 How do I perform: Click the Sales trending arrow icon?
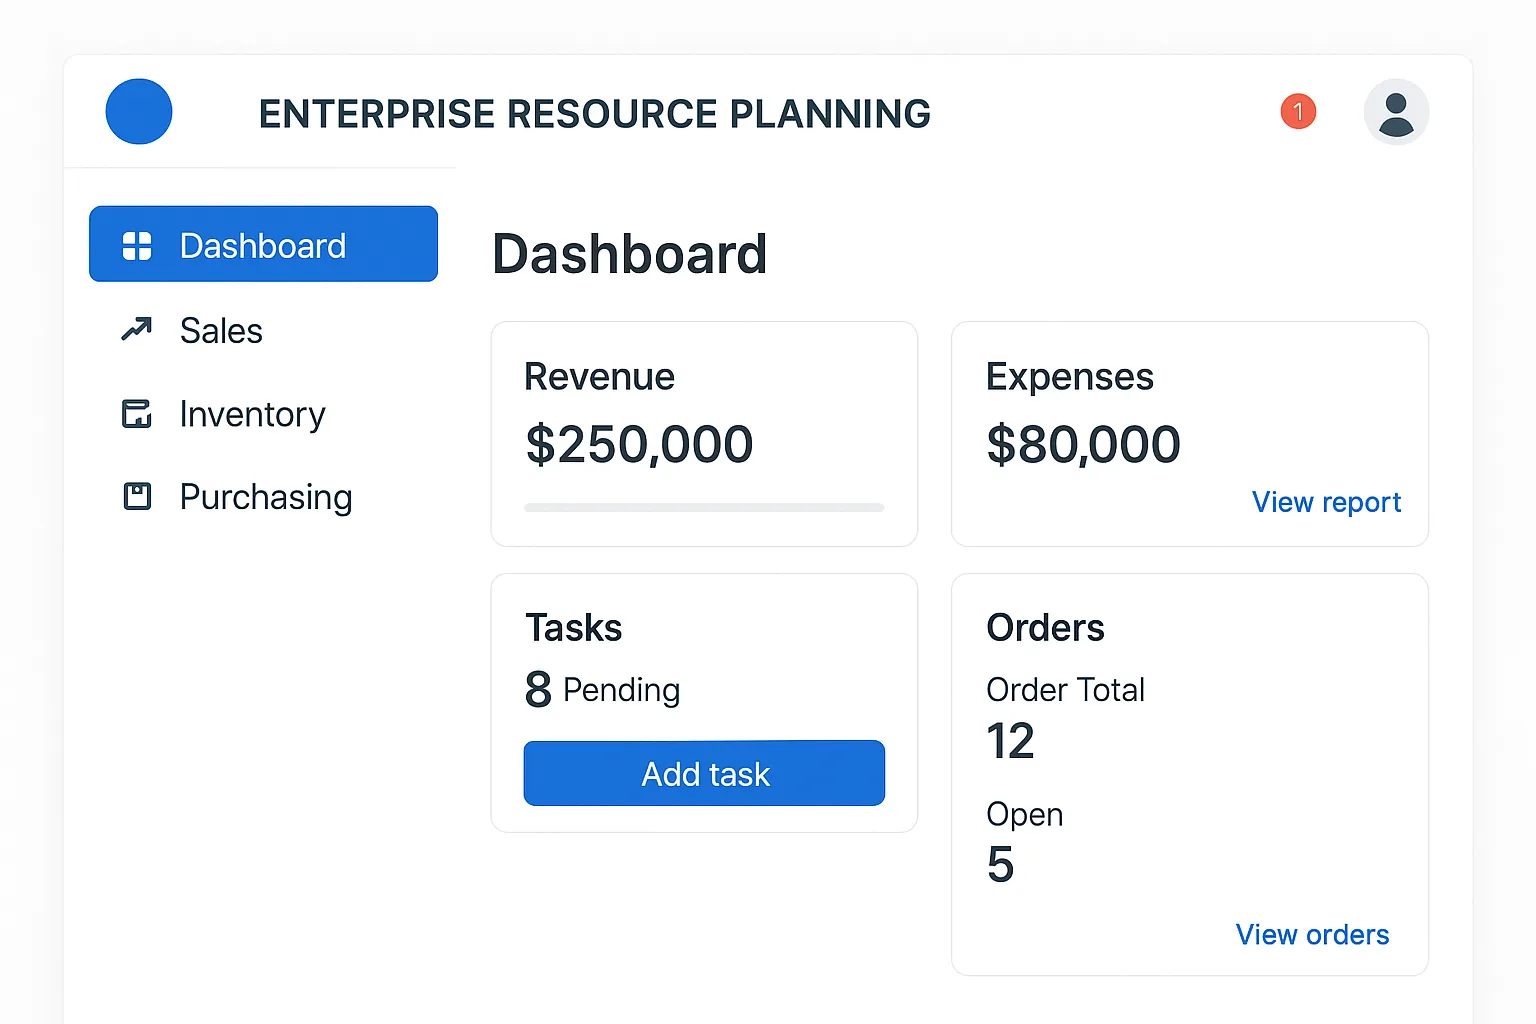point(136,330)
